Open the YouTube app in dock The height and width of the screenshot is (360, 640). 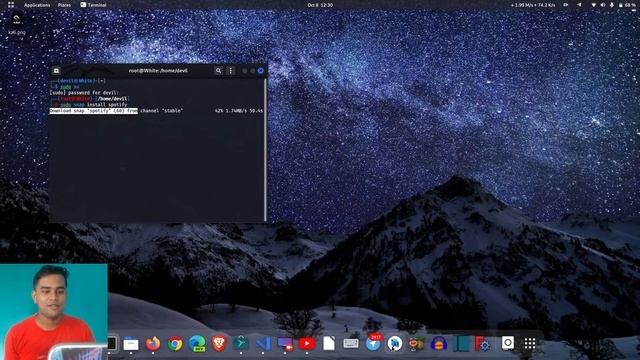(x=307, y=344)
